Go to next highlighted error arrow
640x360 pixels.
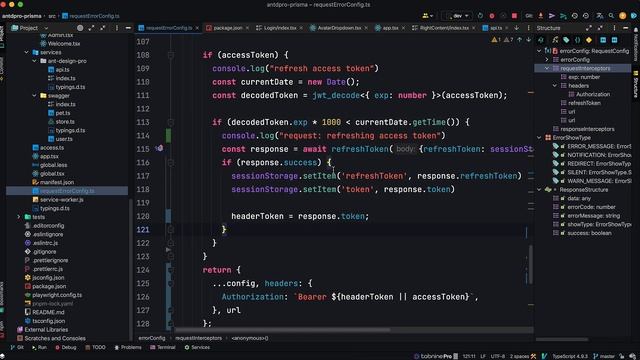tap(529, 40)
